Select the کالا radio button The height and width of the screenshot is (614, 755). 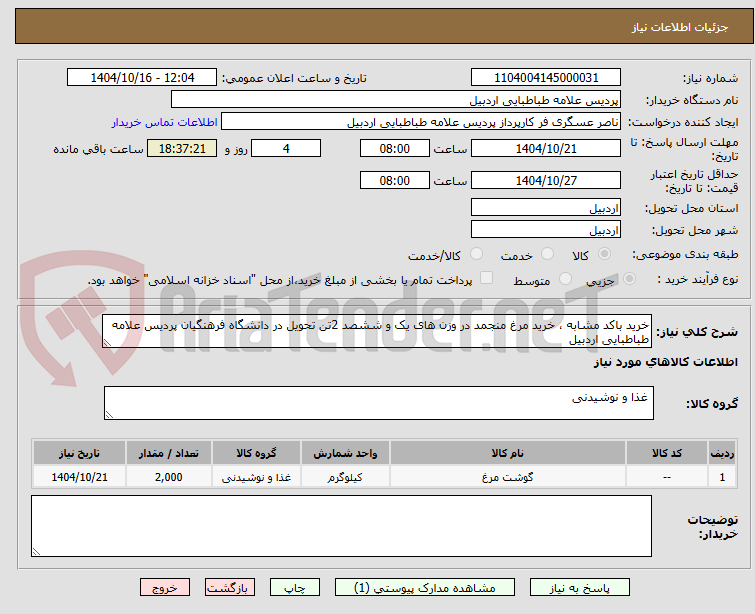(604, 254)
